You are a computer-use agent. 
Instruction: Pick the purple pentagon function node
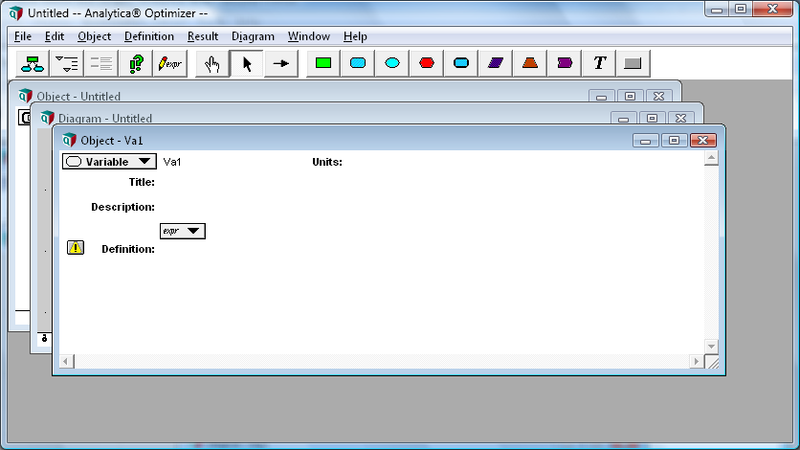(x=564, y=64)
